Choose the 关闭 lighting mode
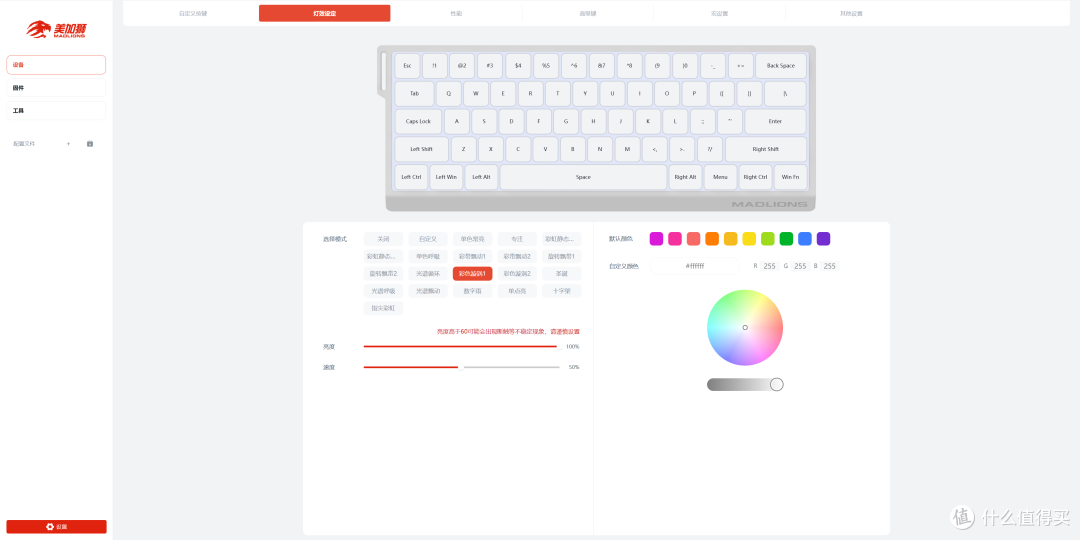This screenshot has height=540, width=1080. pyautogui.click(x=384, y=239)
